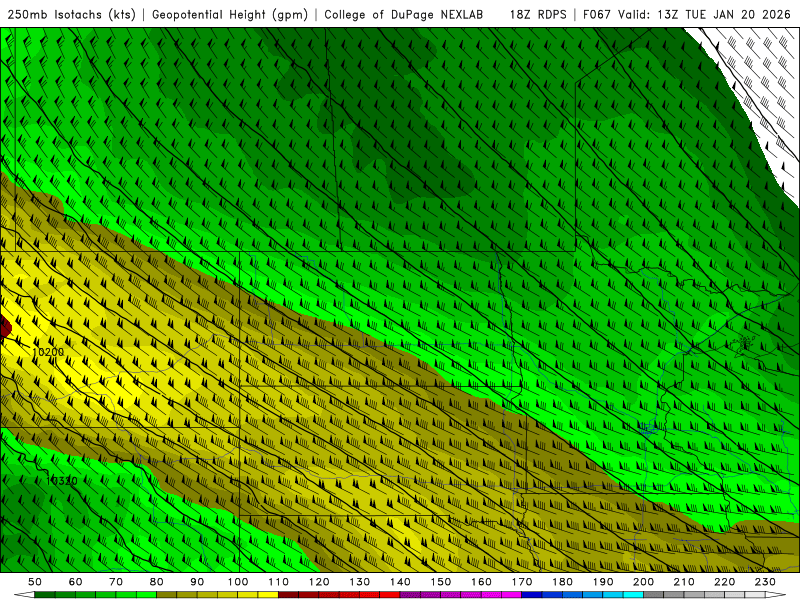Image resolution: width=800 pixels, height=600 pixels.
Task: Click the '120' legend value
Action: [x=319, y=582]
